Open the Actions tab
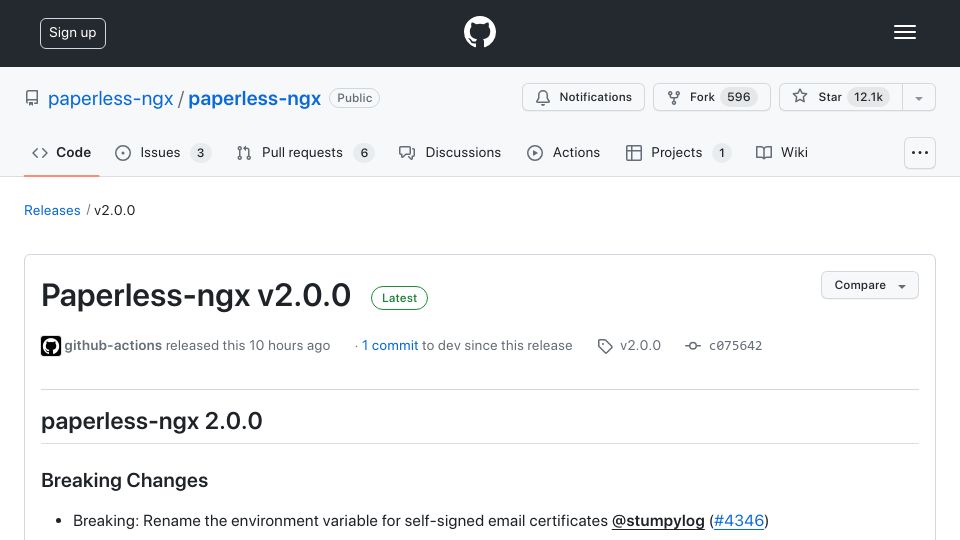 [x=563, y=152]
